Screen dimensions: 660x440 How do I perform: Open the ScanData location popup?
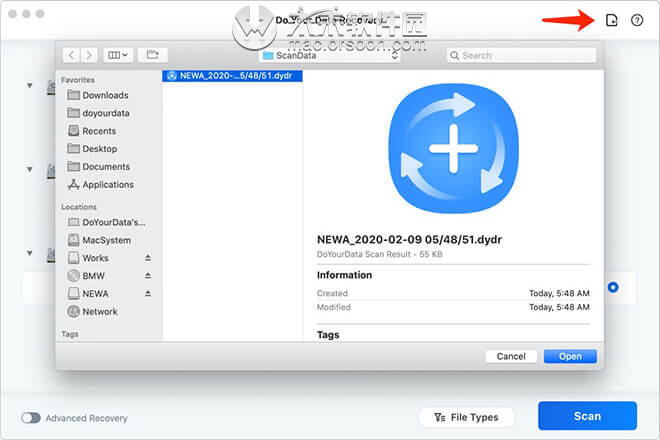coord(329,55)
